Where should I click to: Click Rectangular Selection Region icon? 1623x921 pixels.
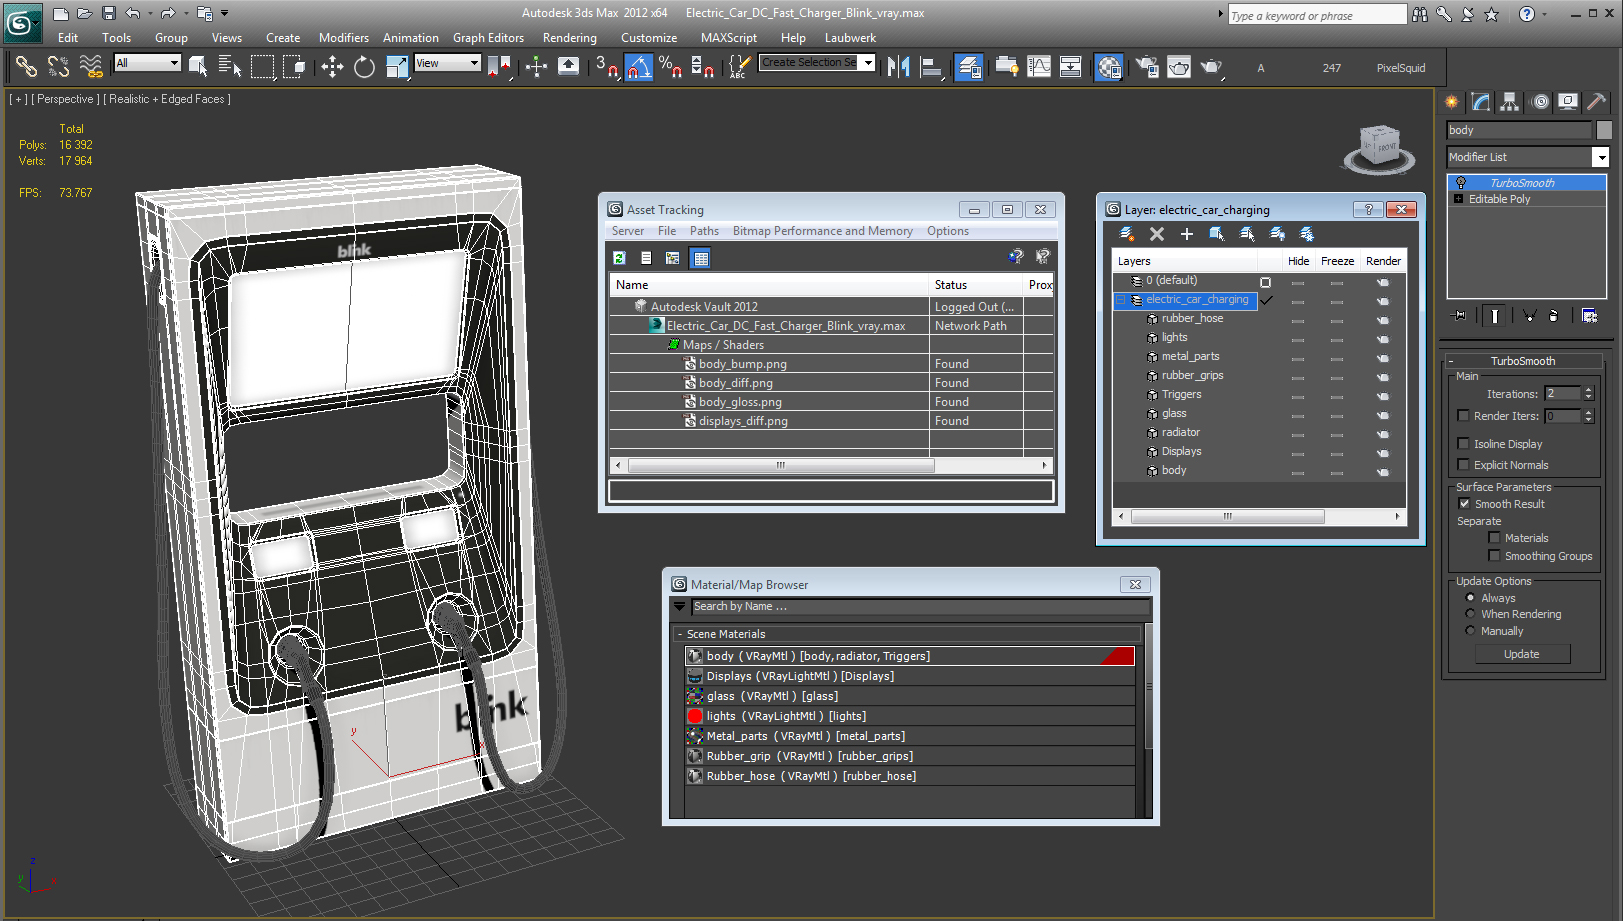(262, 67)
